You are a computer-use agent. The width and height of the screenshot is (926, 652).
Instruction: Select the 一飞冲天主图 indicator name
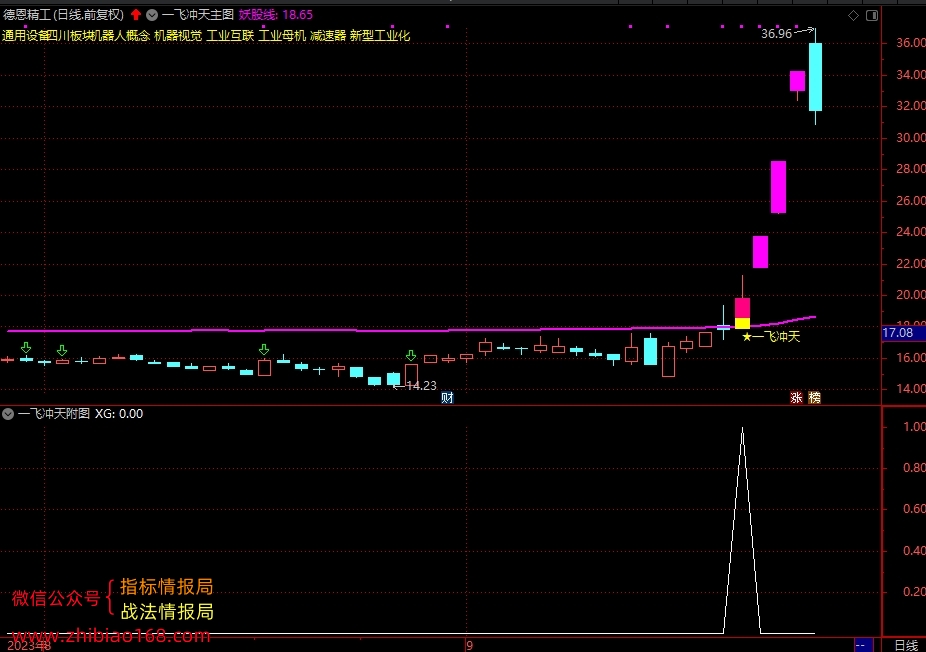[198, 15]
